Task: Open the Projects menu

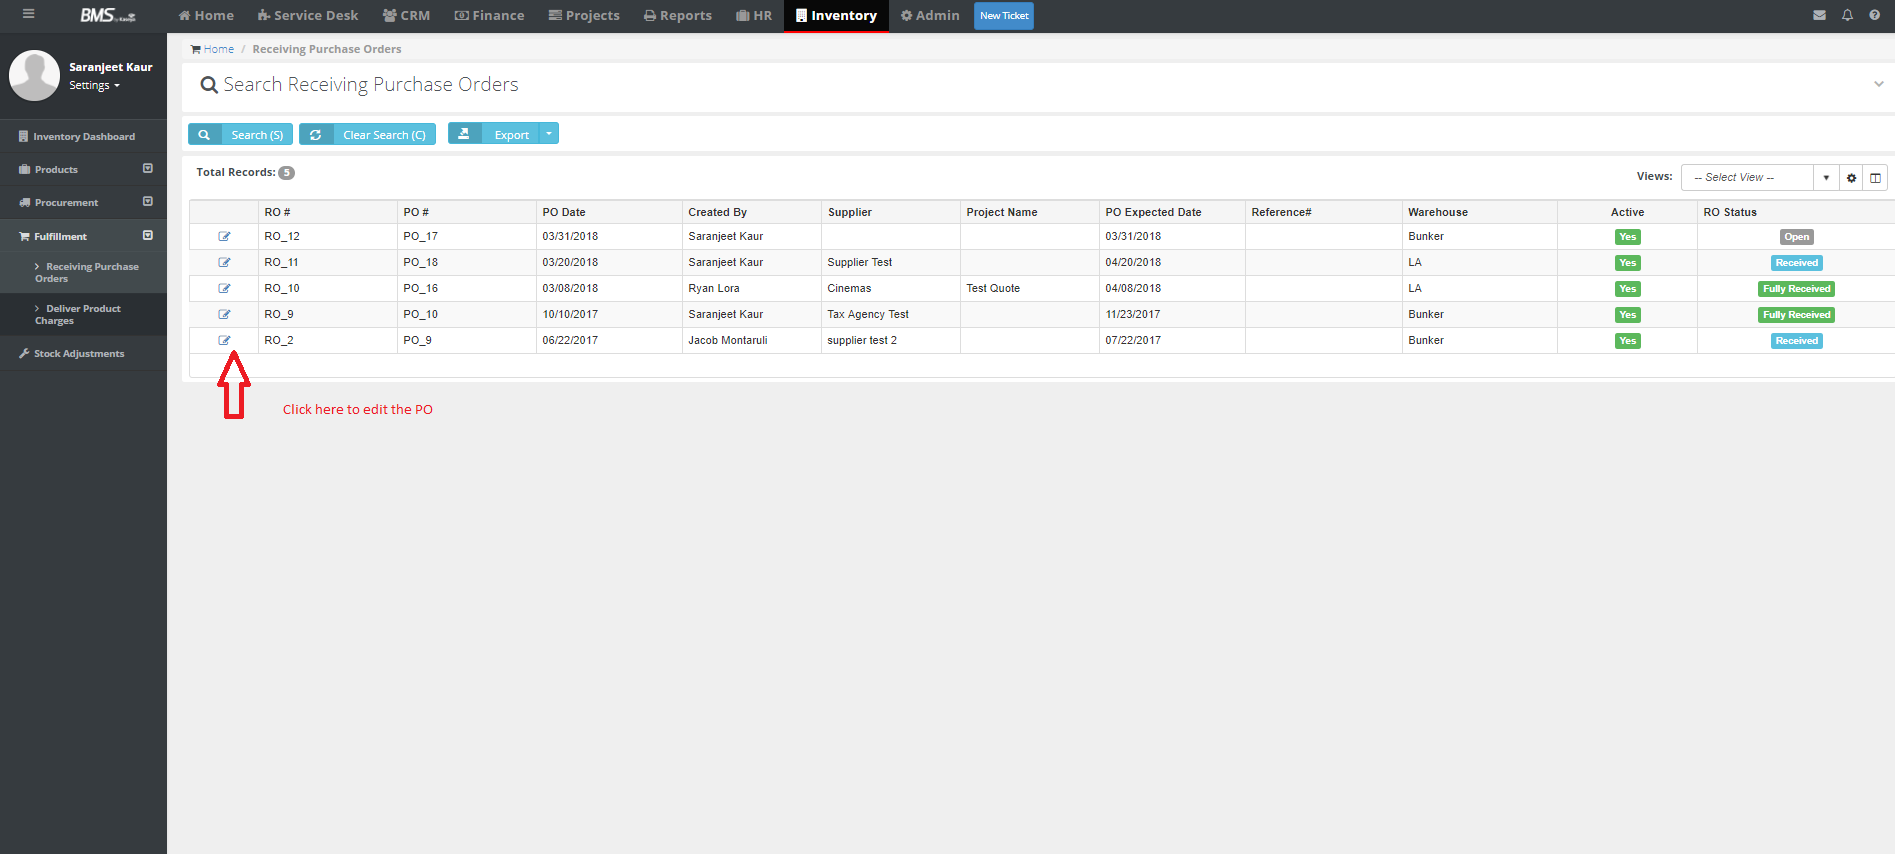Action: click(x=584, y=15)
